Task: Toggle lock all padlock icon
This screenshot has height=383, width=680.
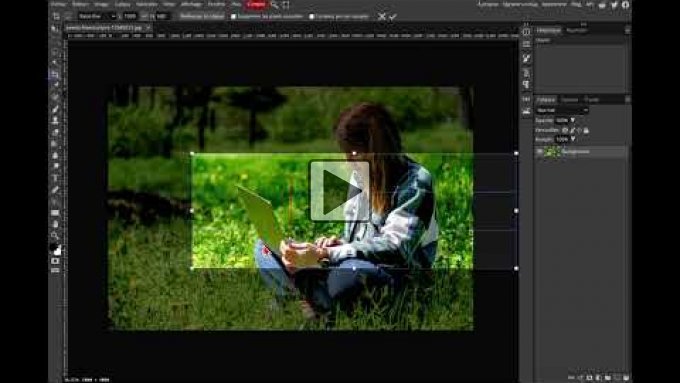Action: tap(586, 130)
